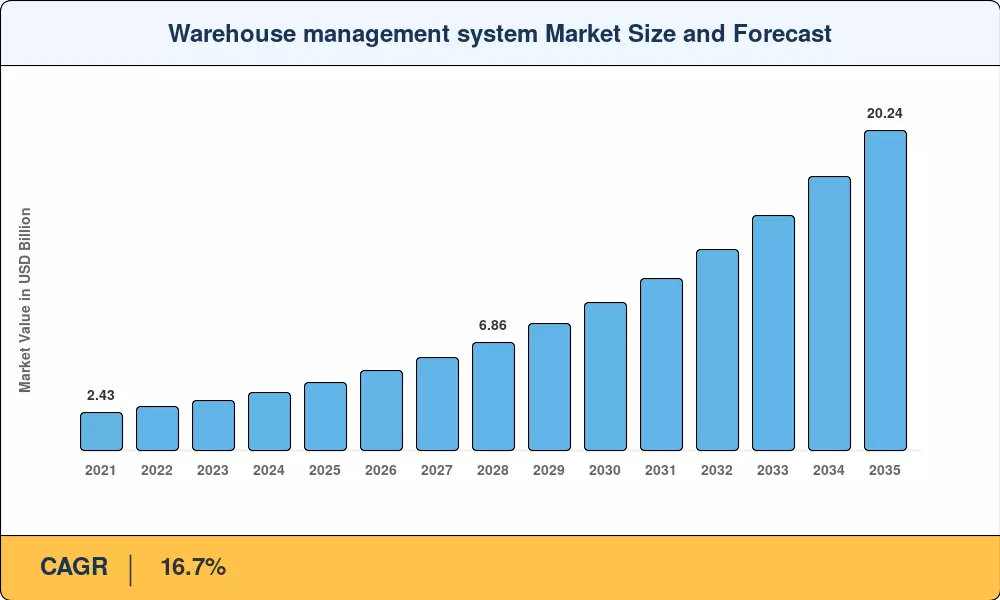Click the 2022 bar in the chart

click(x=158, y=428)
